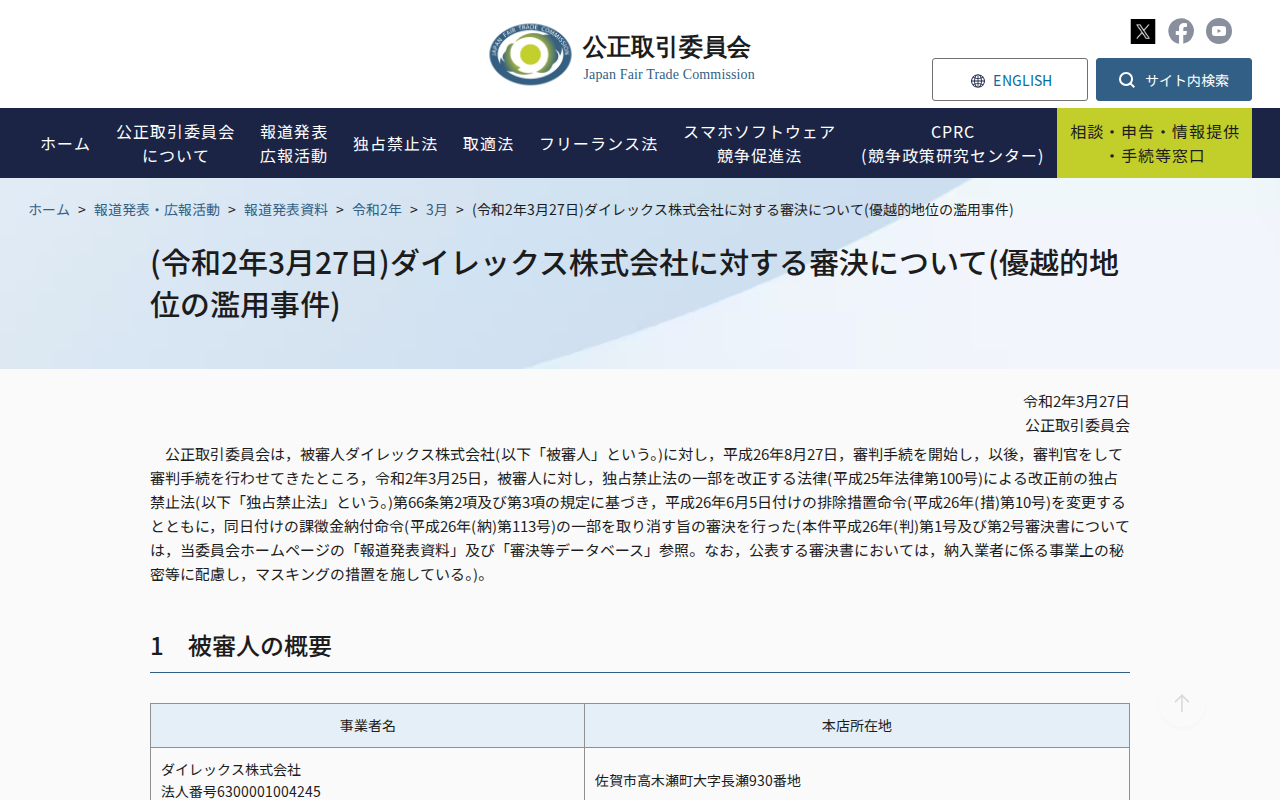
Task: Click the table header 本店所在地
Action: 857,726
